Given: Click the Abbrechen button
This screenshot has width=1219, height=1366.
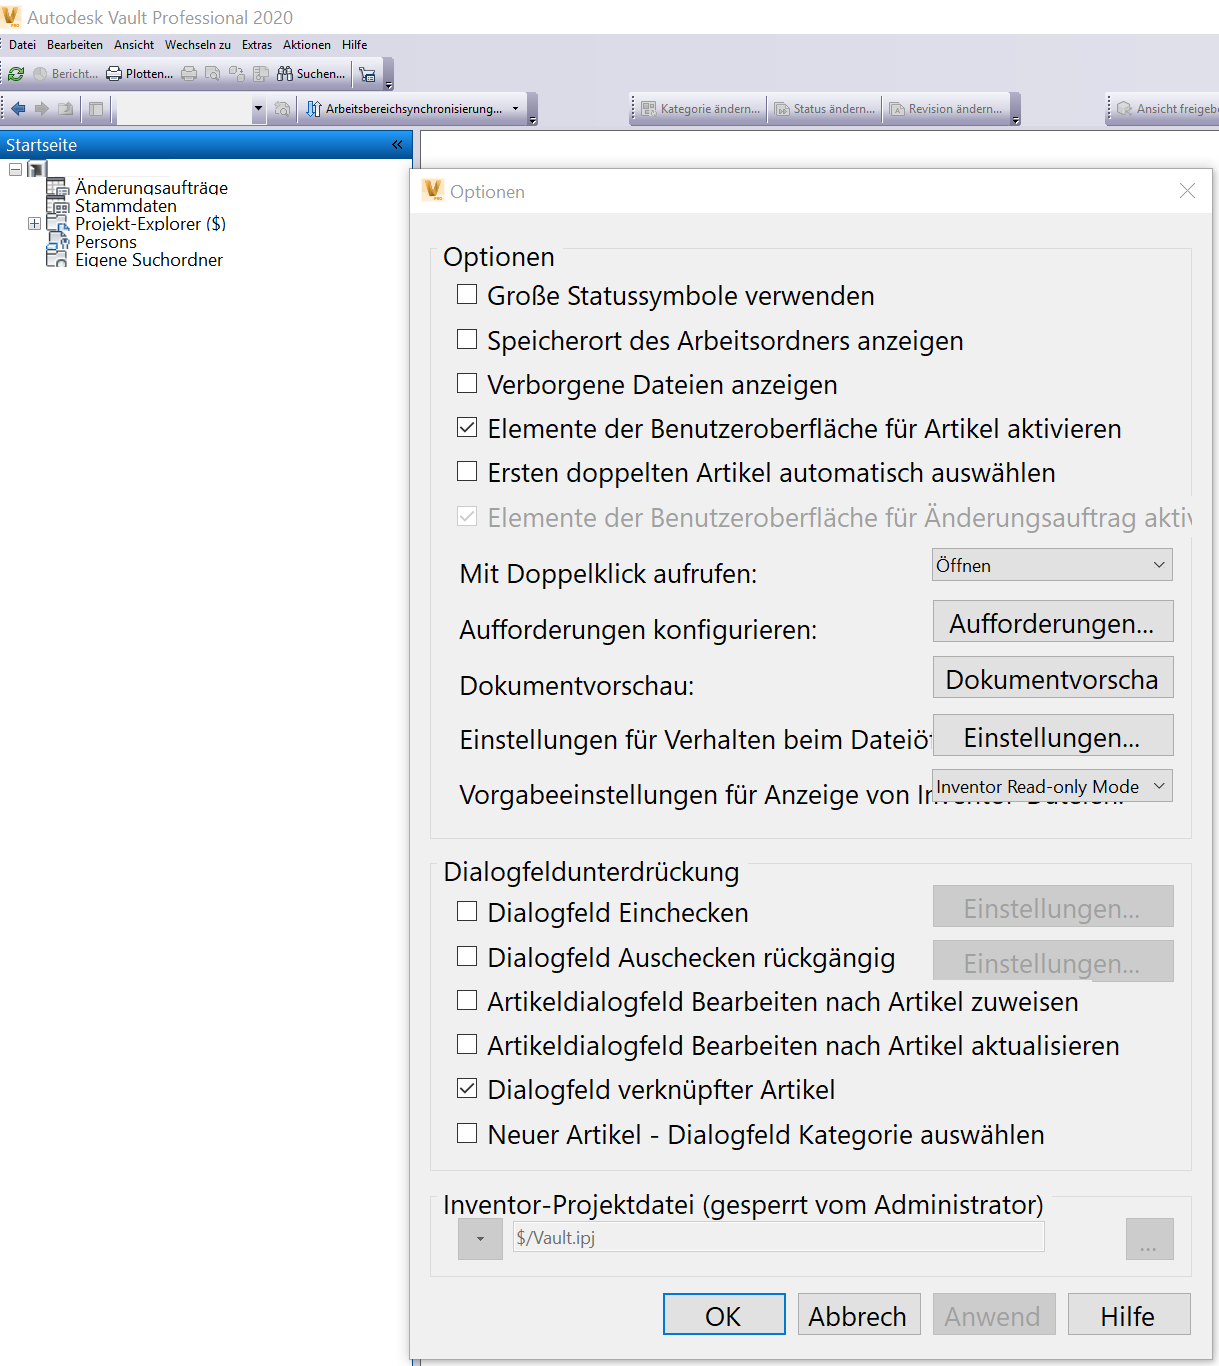Looking at the screenshot, I should click(x=858, y=1314).
